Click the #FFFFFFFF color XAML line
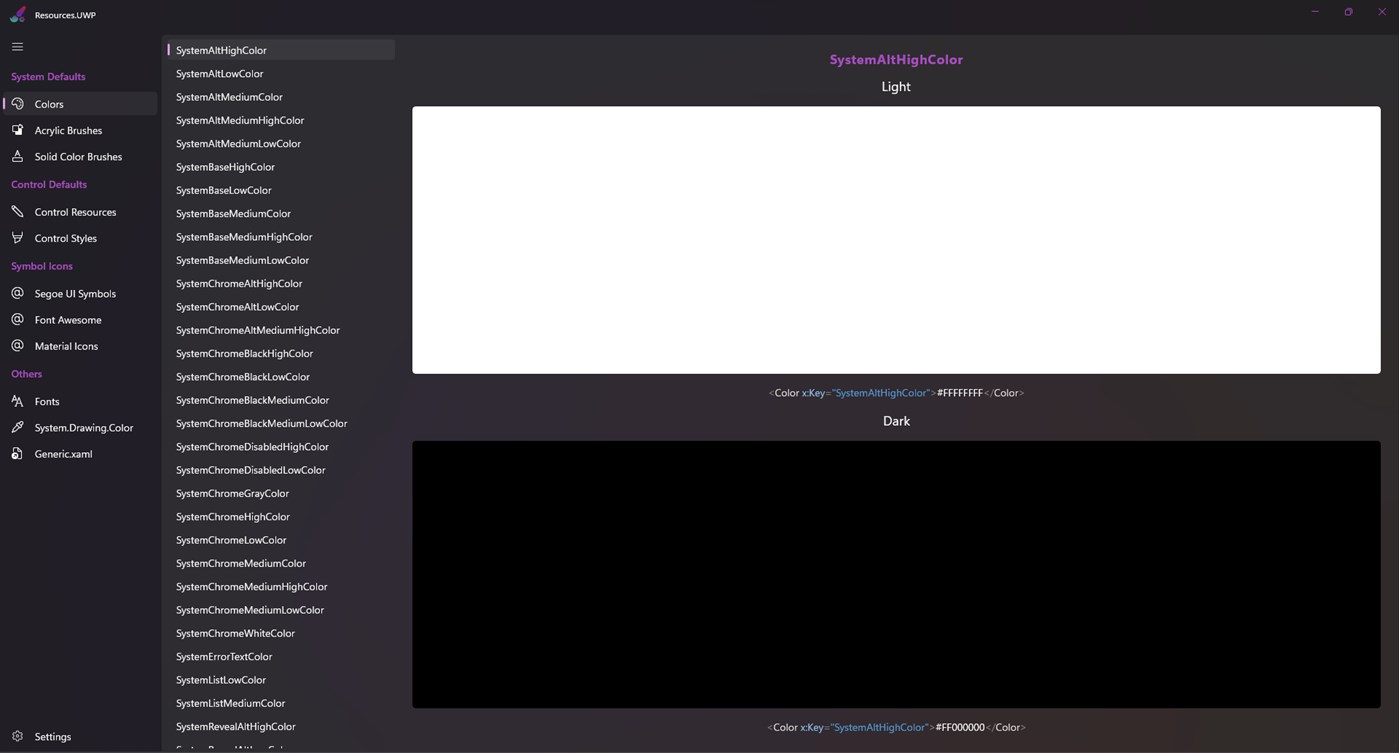1399x753 pixels. click(896, 393)
